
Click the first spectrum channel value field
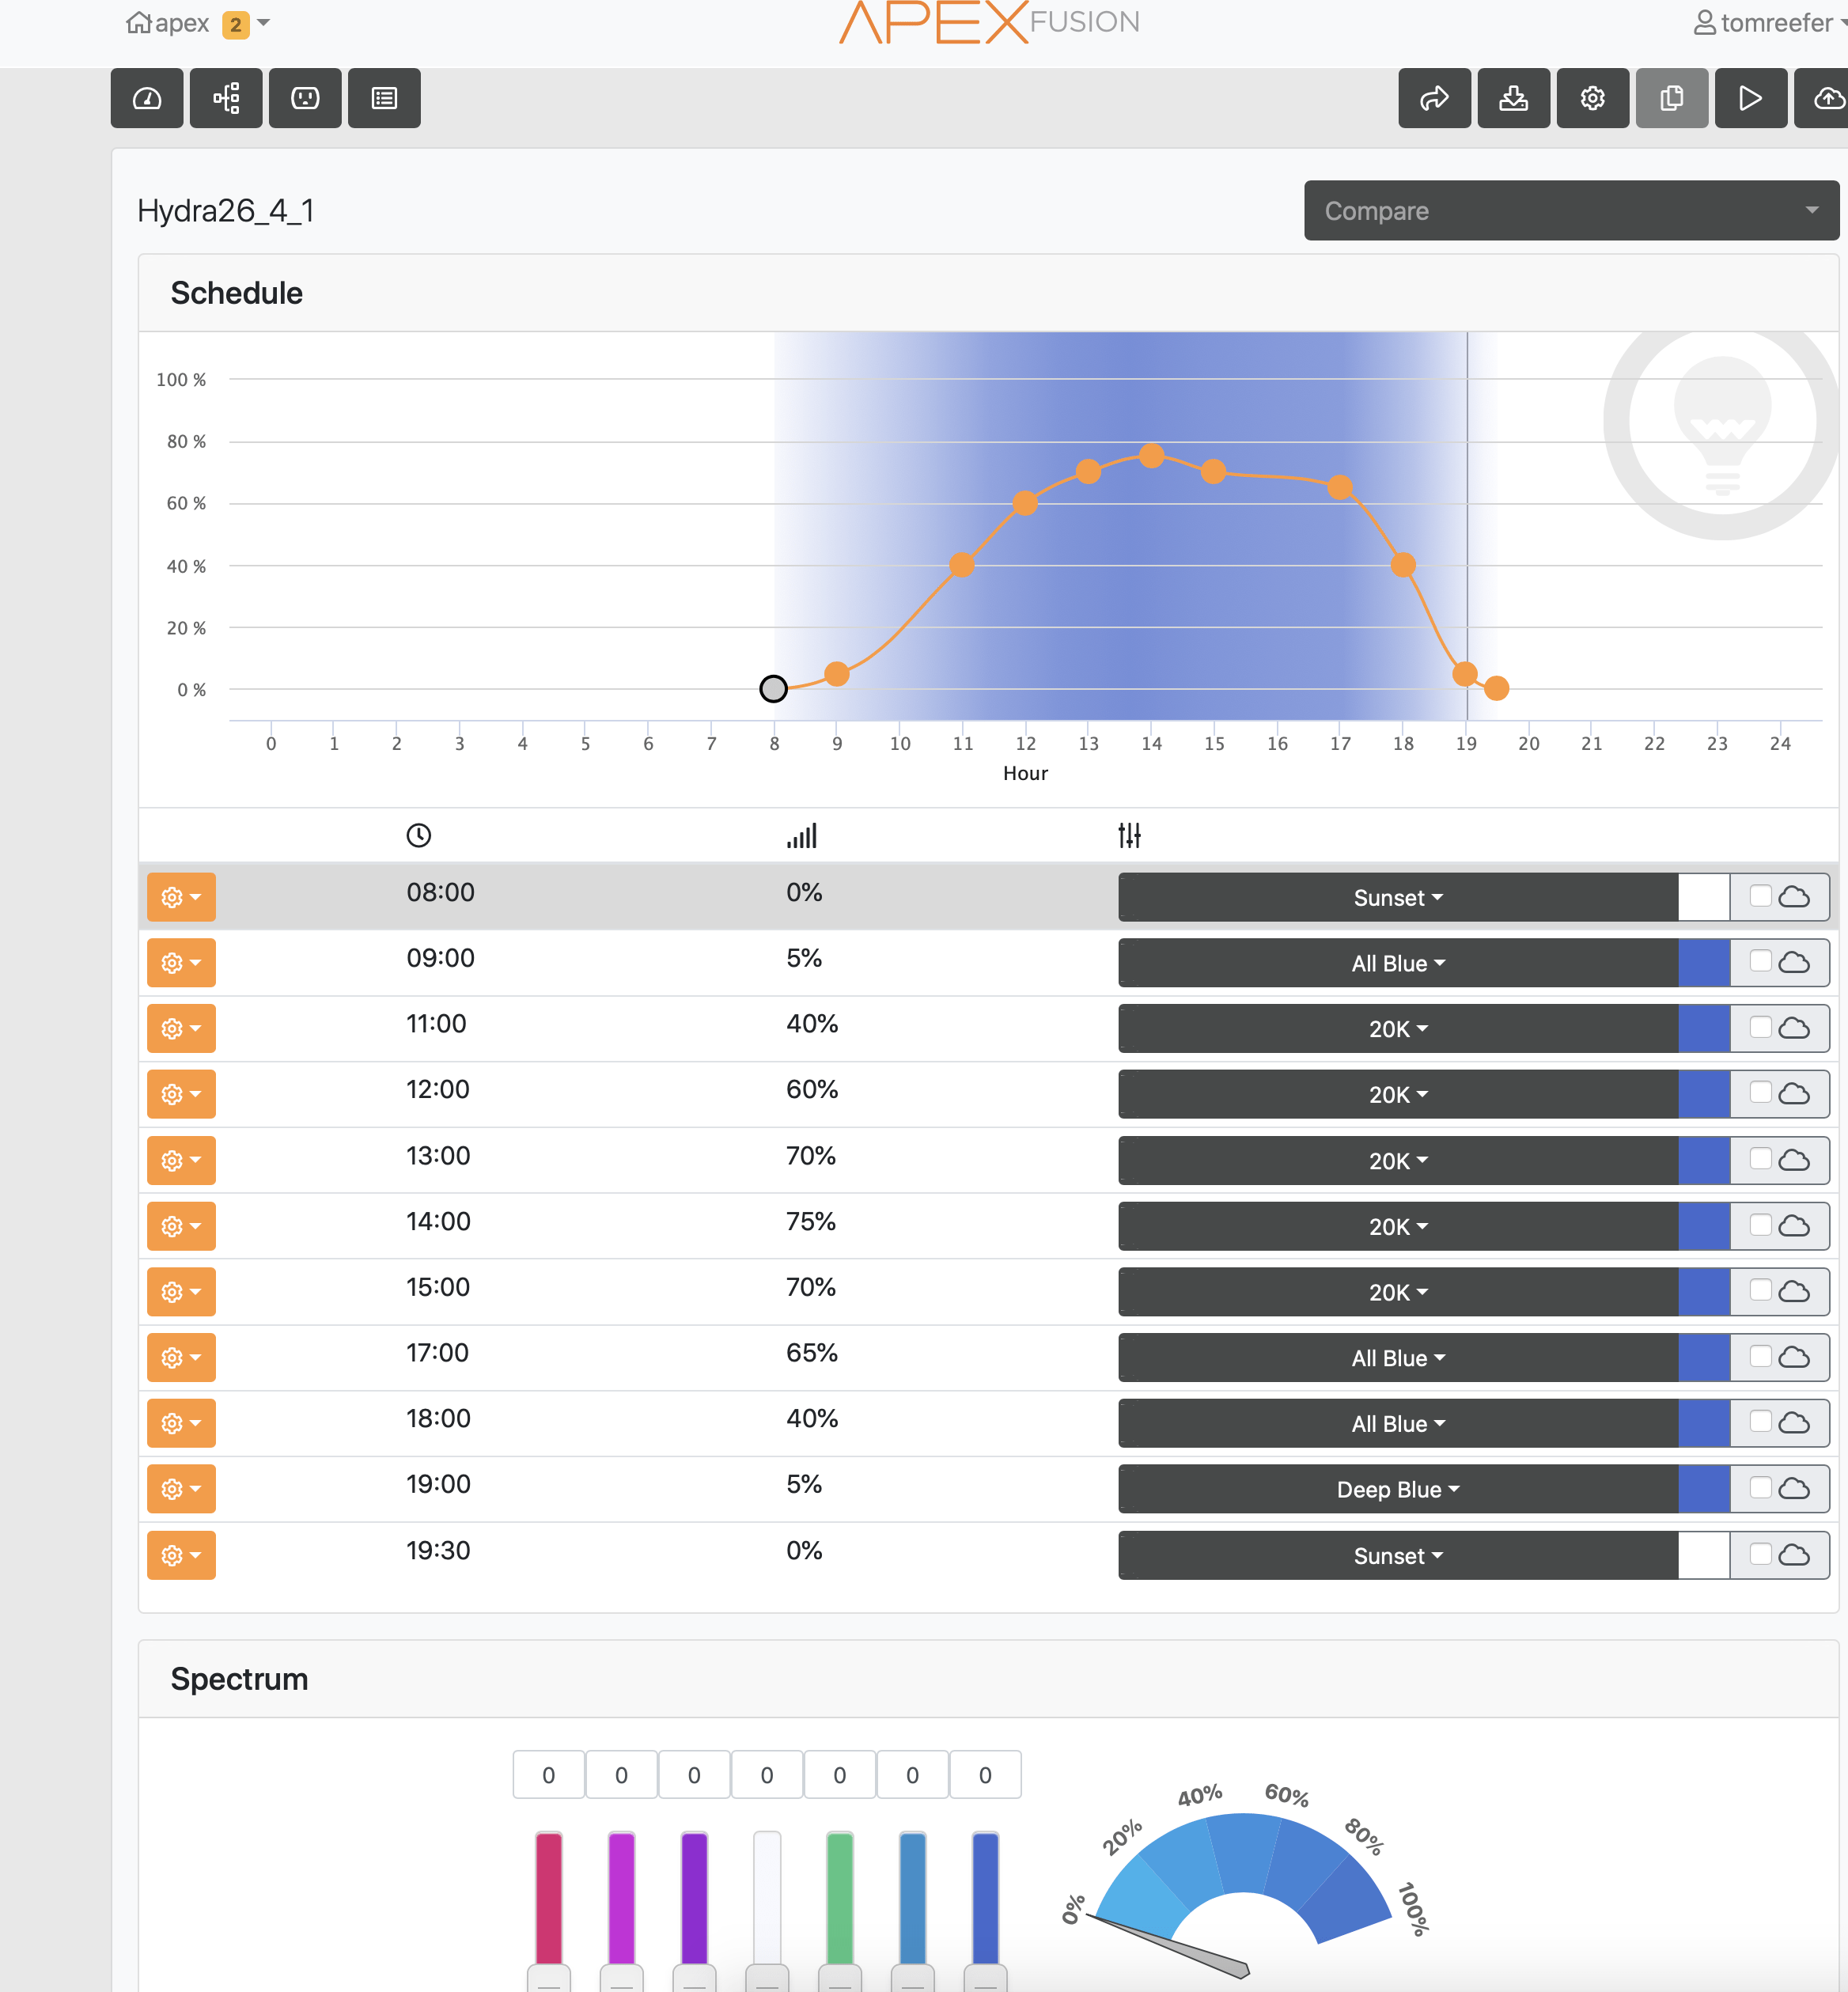point(549,1775)
